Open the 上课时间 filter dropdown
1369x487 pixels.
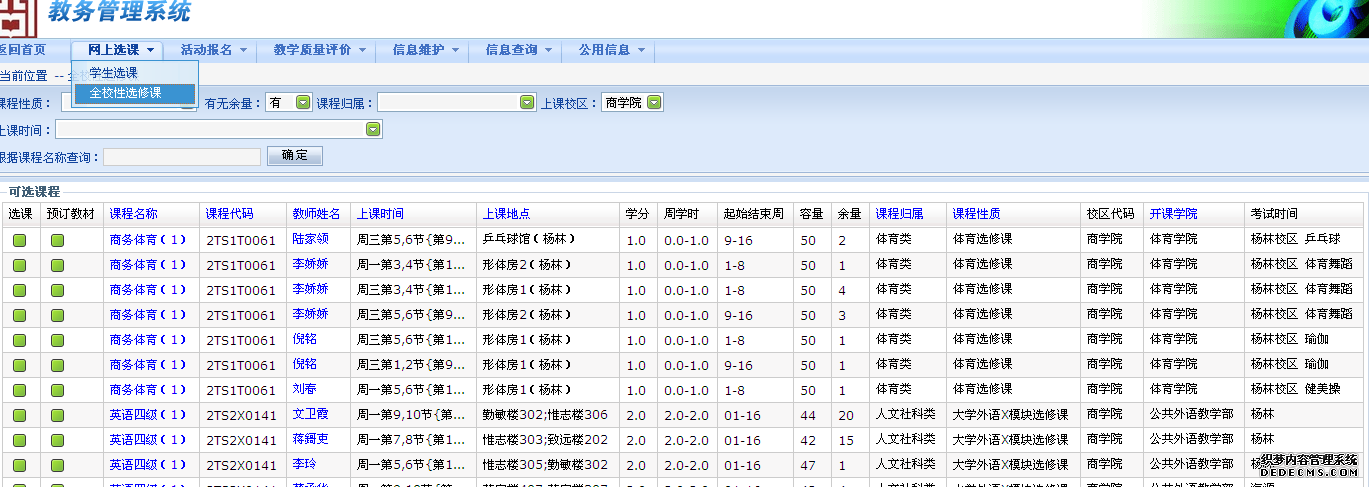(219, 129)
